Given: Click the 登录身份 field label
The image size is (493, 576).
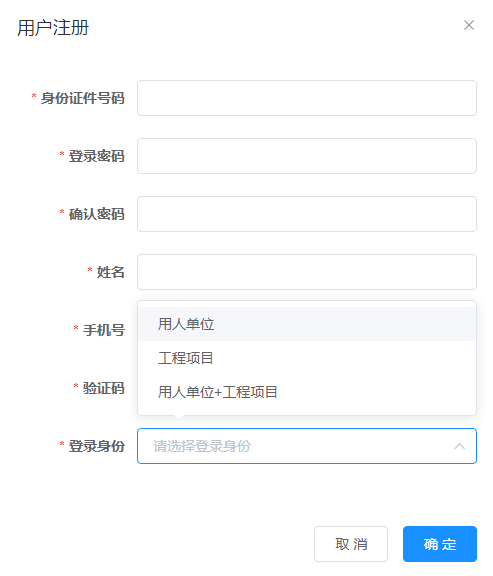Looking at the screenshot, I should click(97, 446).
